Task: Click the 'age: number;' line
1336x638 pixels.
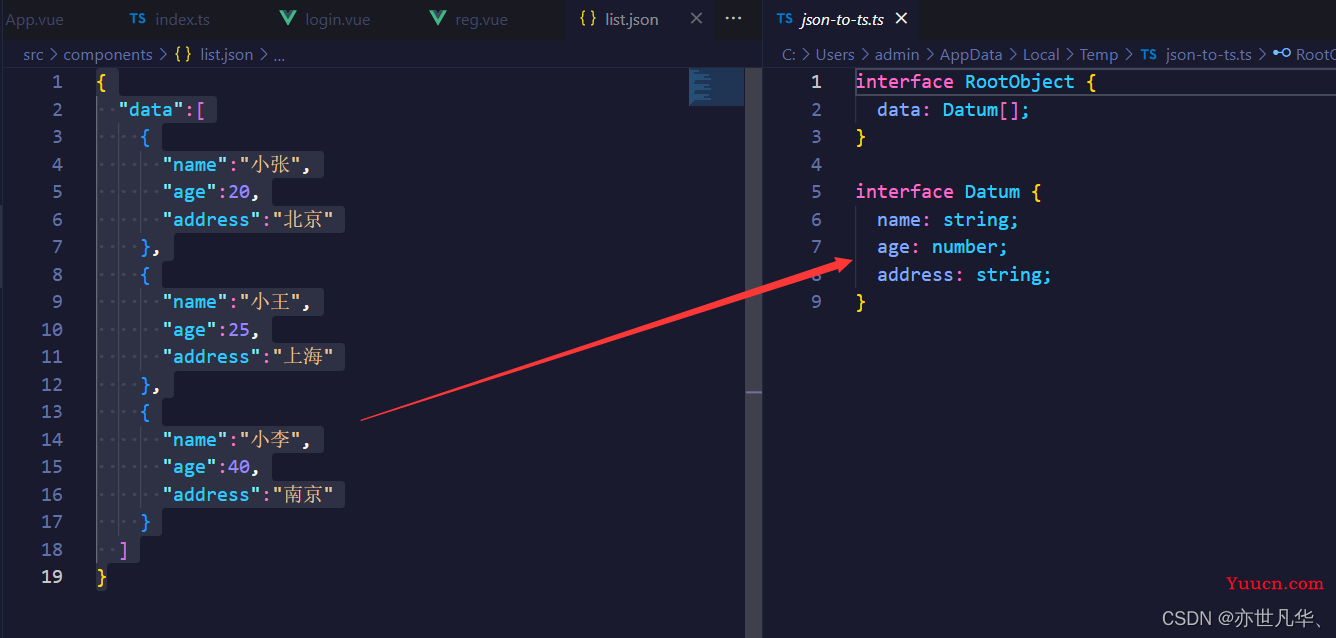Action: pyautogui.click(x=943, y=247)
